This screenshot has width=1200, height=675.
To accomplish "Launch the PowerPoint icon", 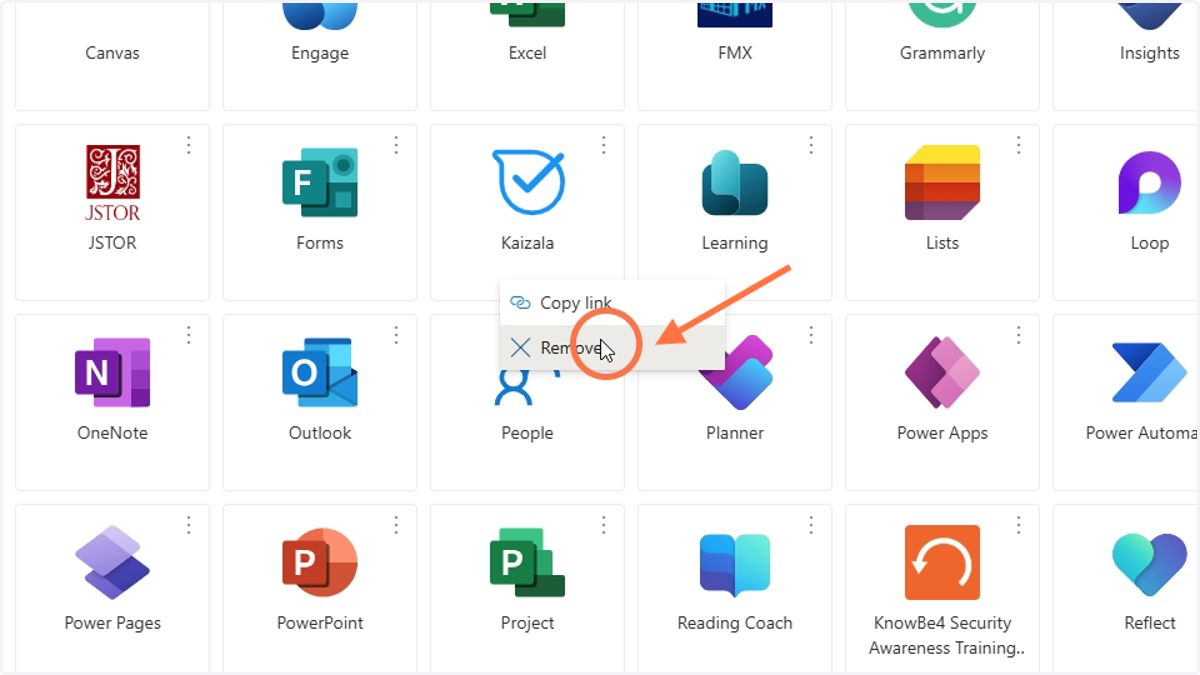I will click(x=320, y=563).
